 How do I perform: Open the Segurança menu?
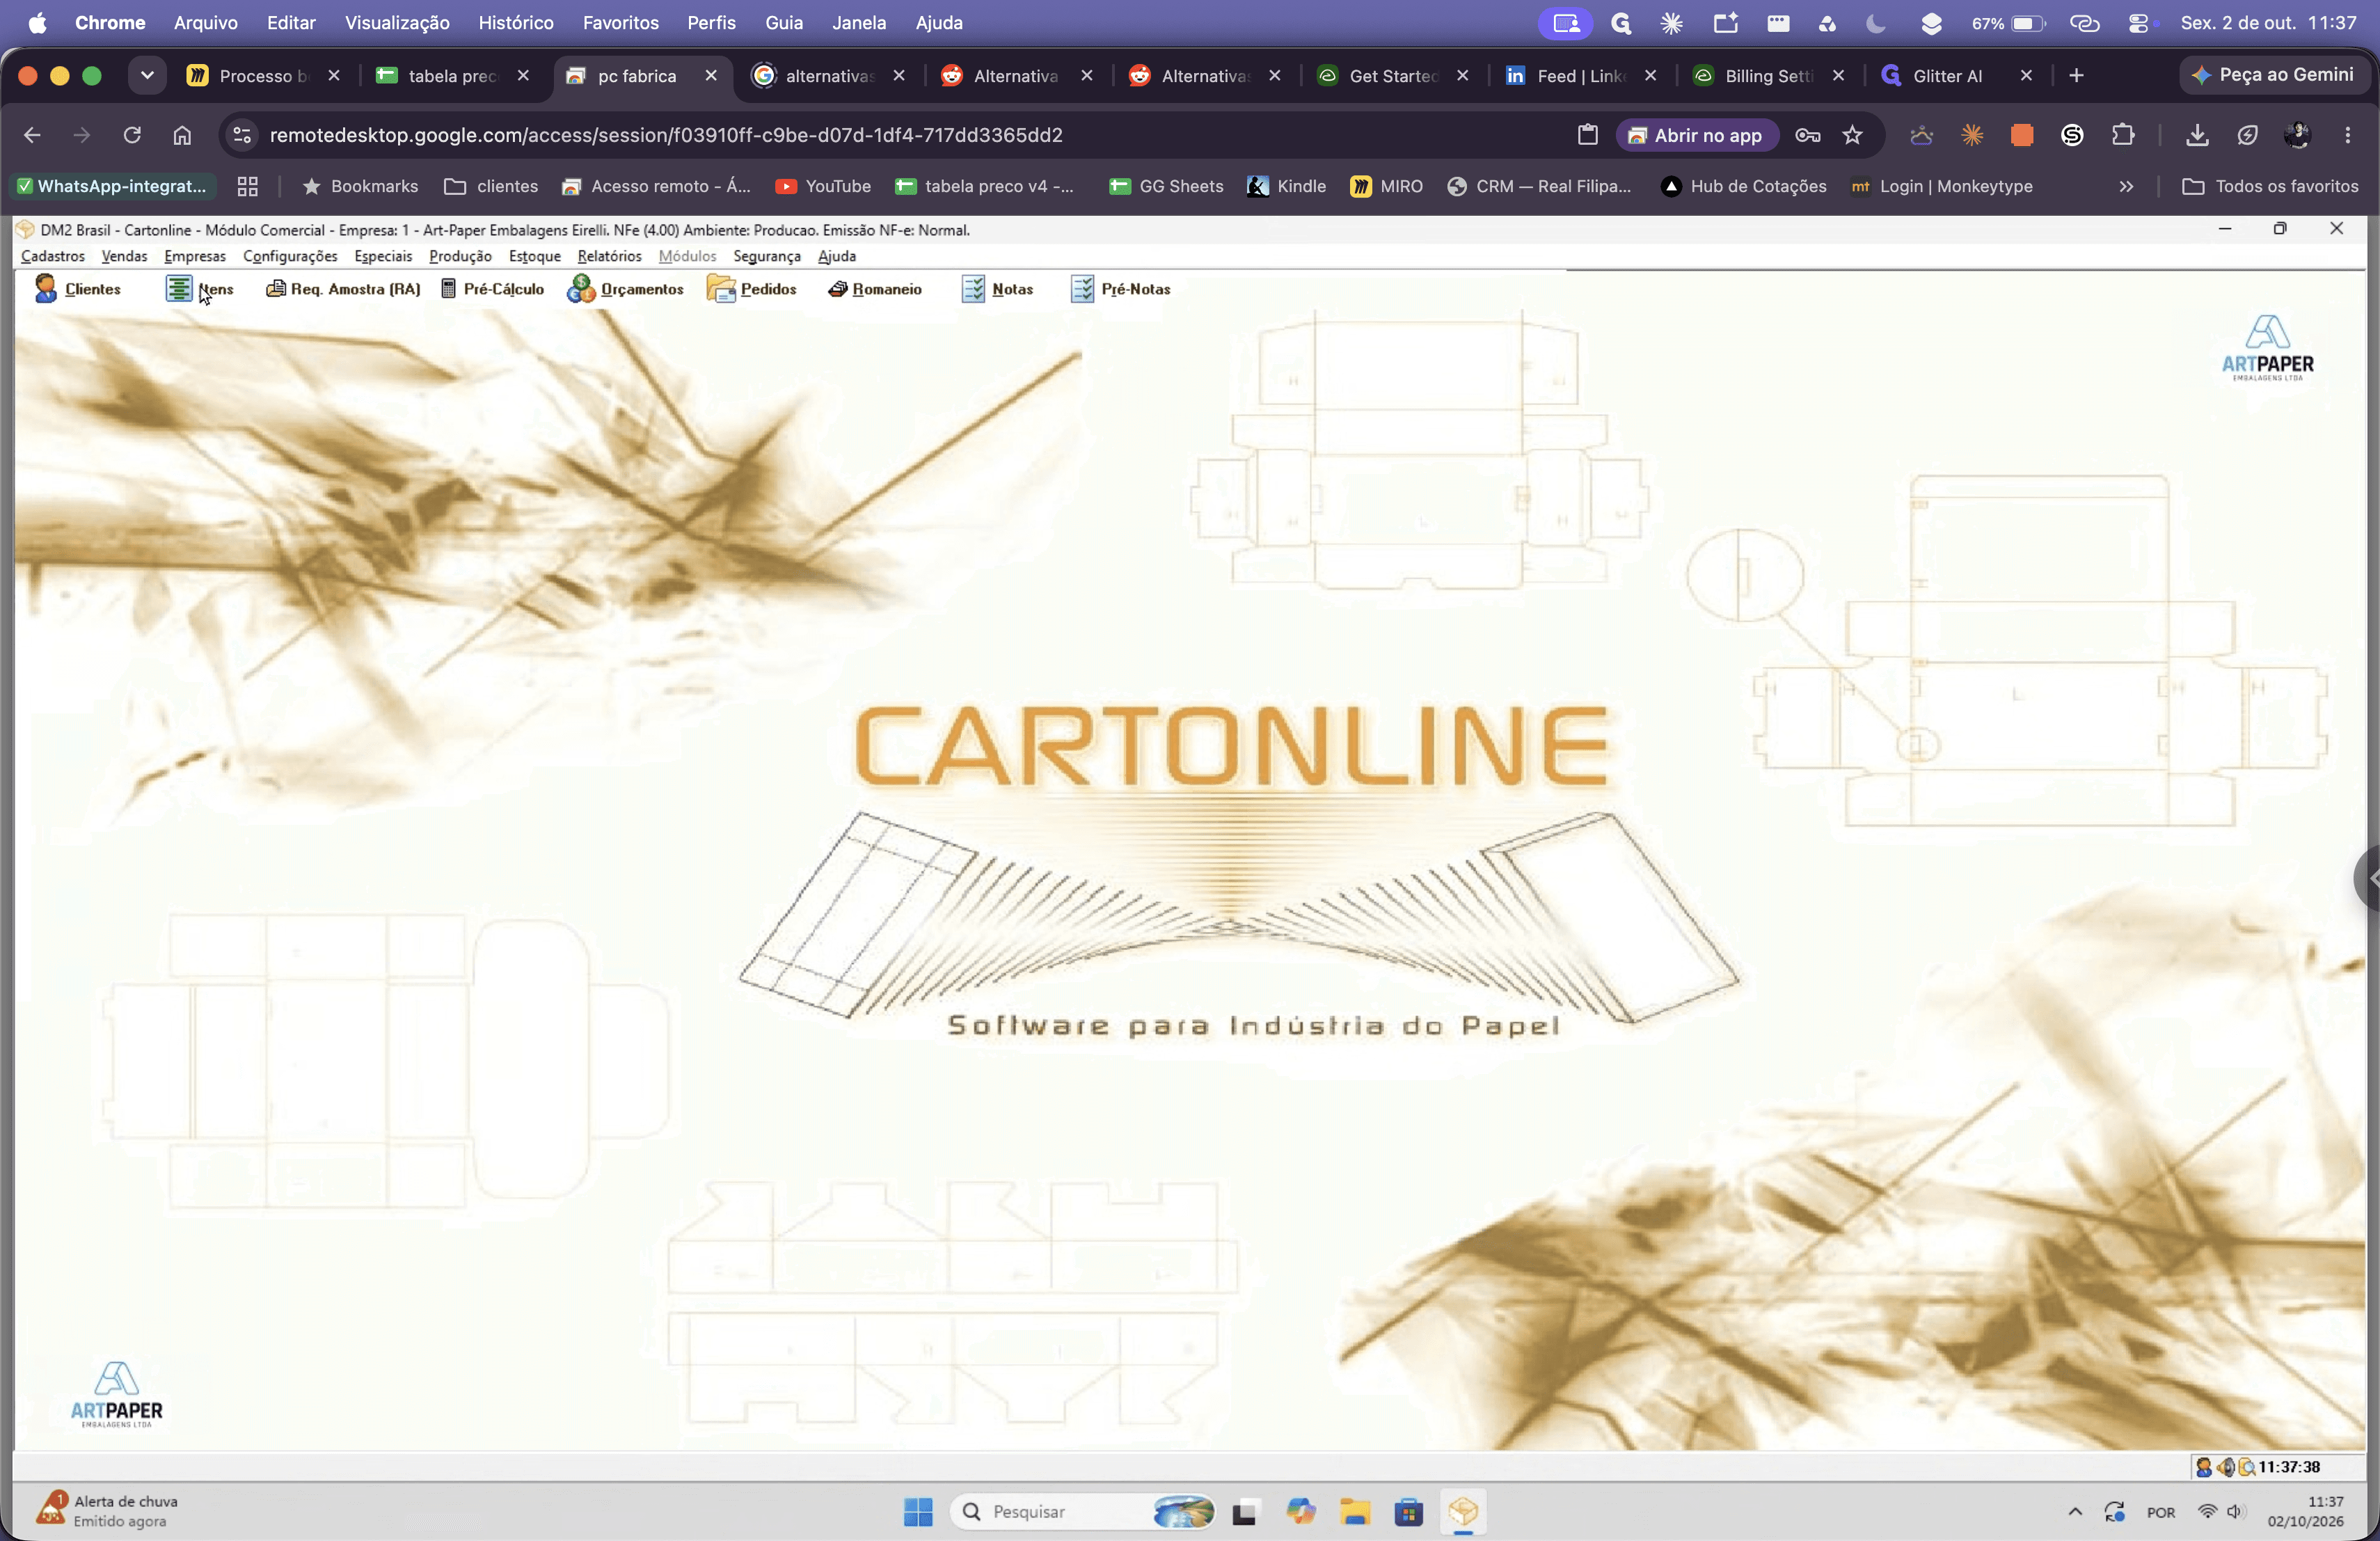(767, 256)
